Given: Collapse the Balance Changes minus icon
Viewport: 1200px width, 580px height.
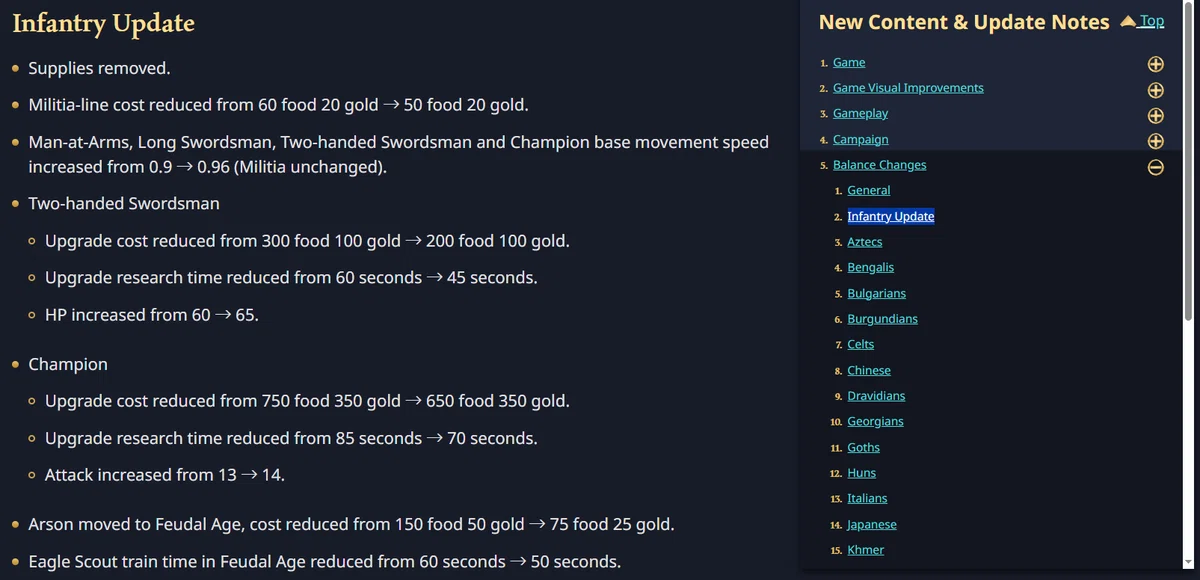Looking at the screenshot, I should (x=1155, y=167).
